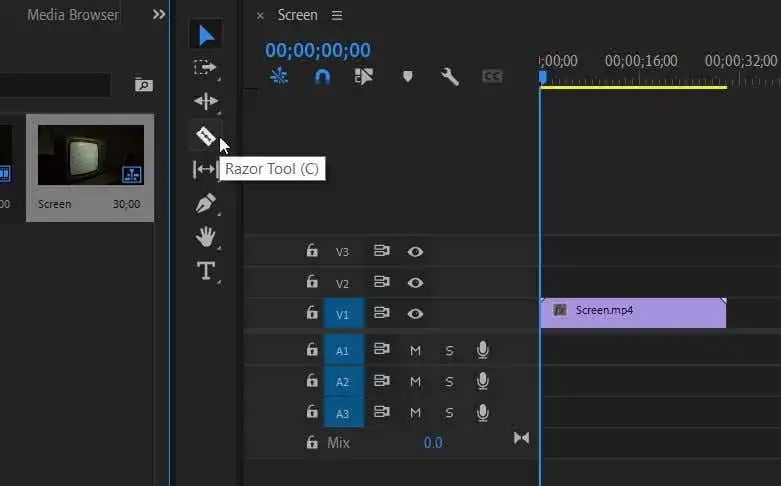
Task: Switch to the Screen sequence tab
Action: click(297, 15)
